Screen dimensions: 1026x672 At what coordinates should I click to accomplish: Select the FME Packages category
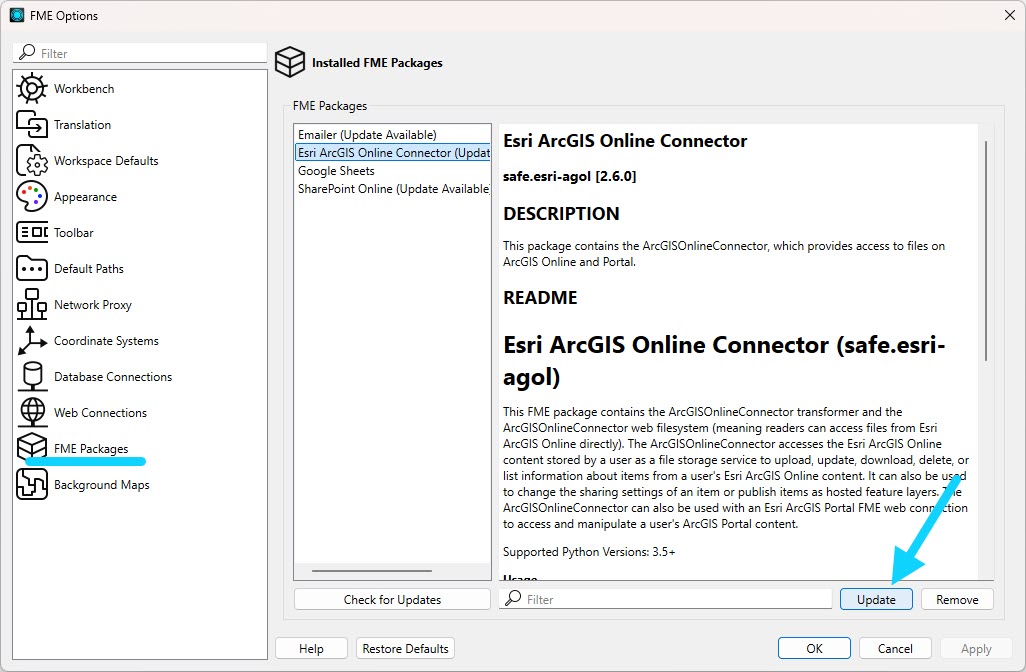[x=91, y=448]
